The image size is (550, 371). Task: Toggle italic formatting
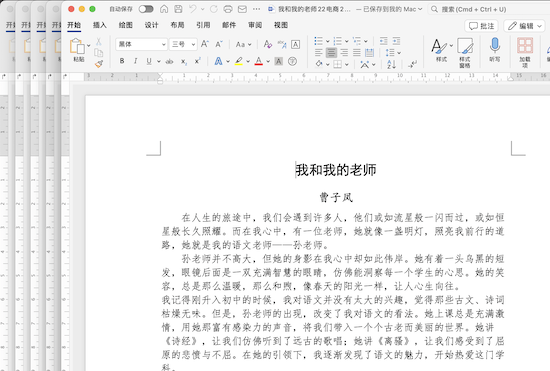click(x=135, y=61)
